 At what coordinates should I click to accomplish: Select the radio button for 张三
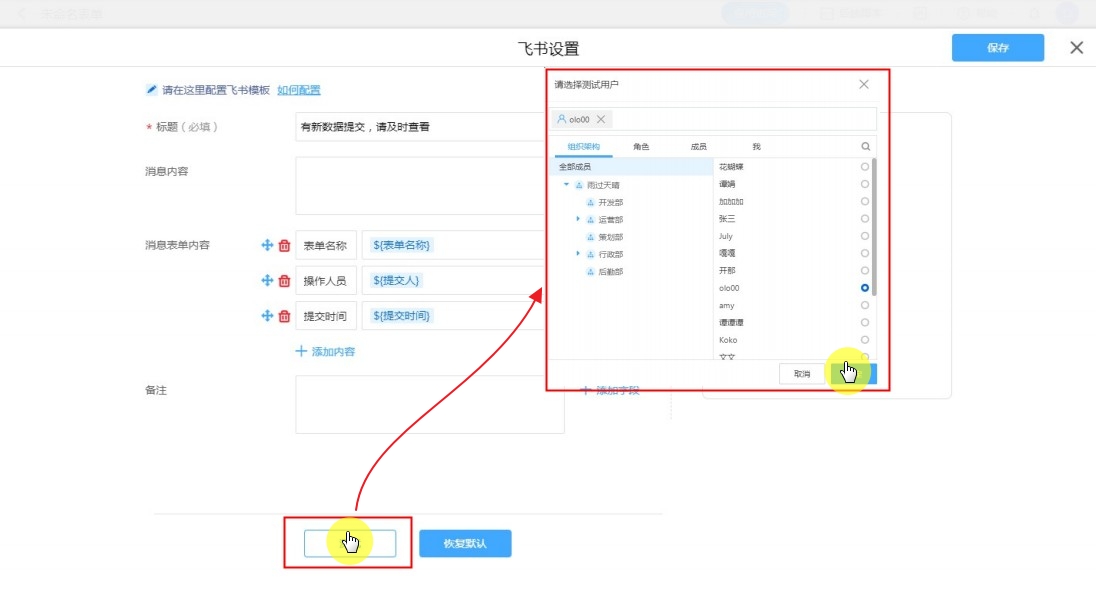(x=865, y=219)
